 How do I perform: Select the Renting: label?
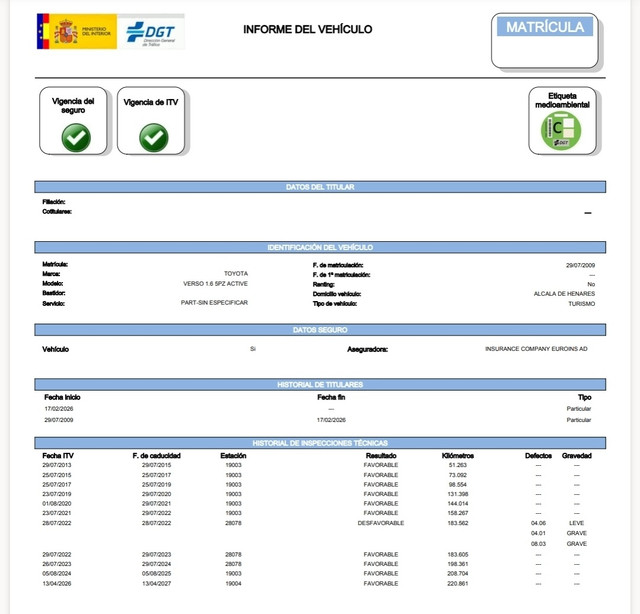[324, 285]
